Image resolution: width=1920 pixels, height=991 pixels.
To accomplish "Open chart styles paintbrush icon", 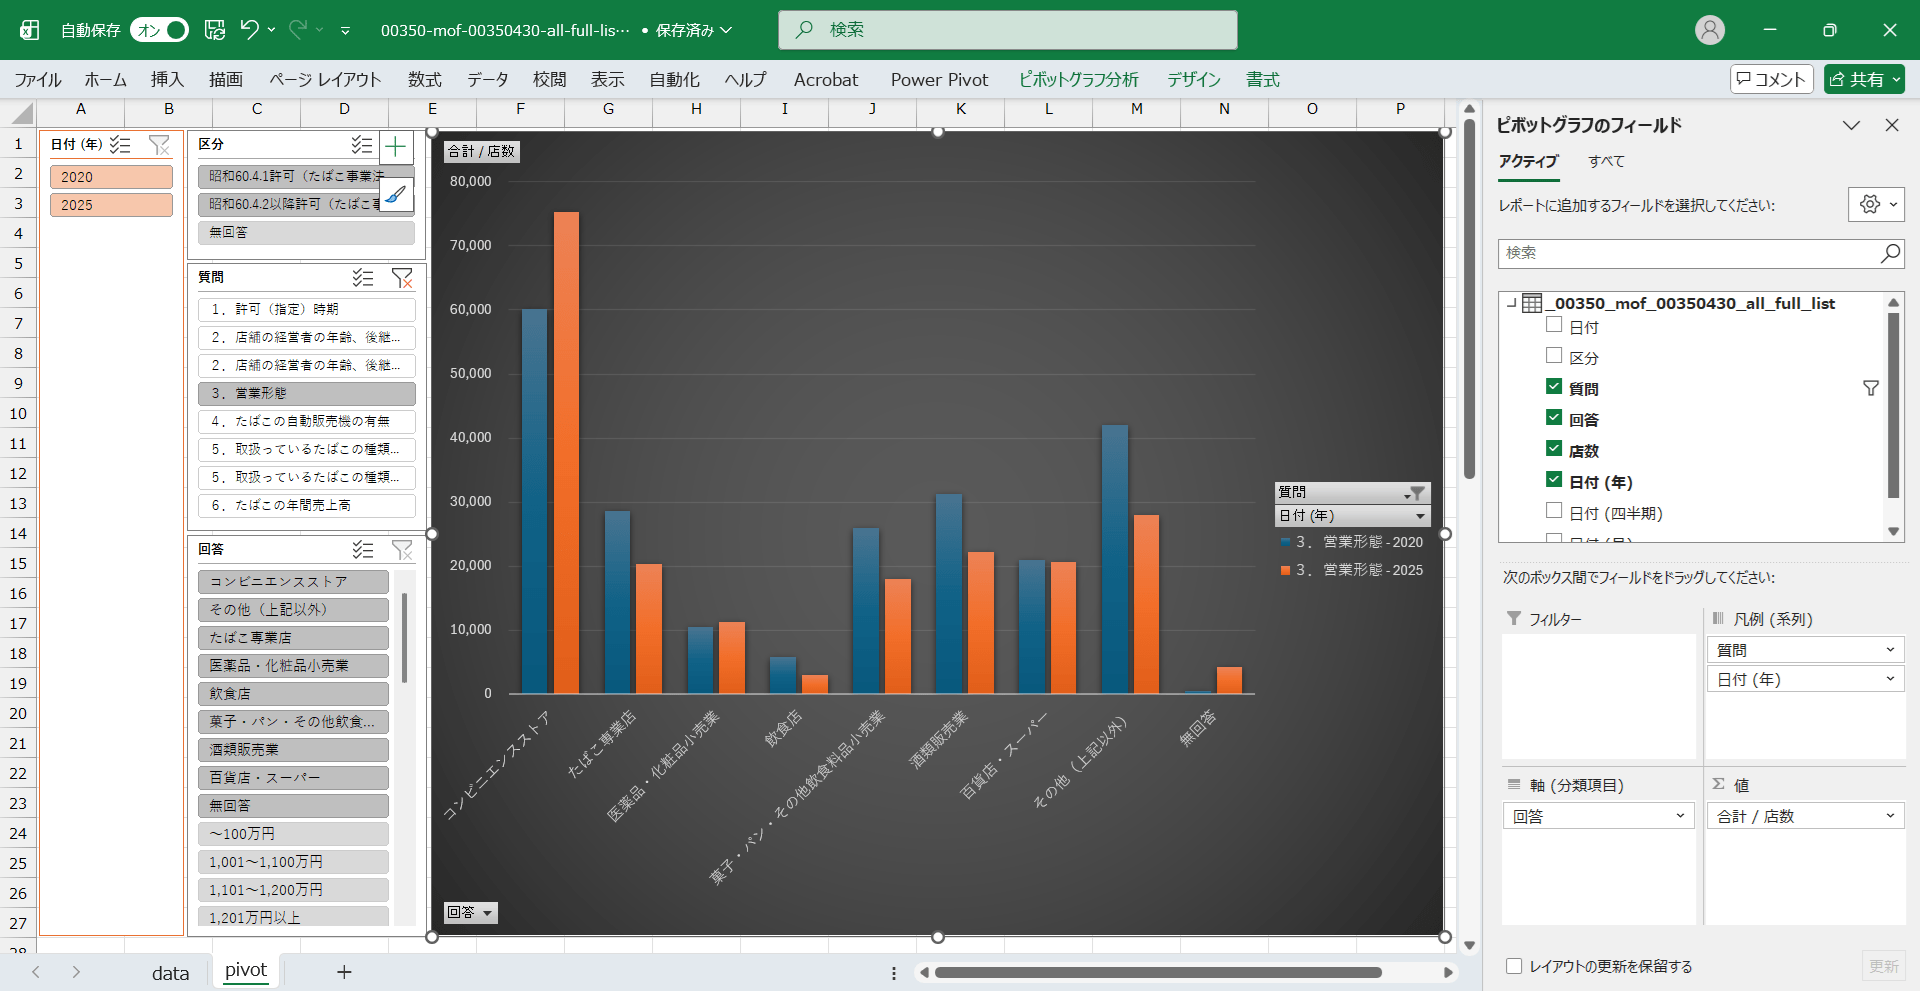I will click(x=396, y=195).
